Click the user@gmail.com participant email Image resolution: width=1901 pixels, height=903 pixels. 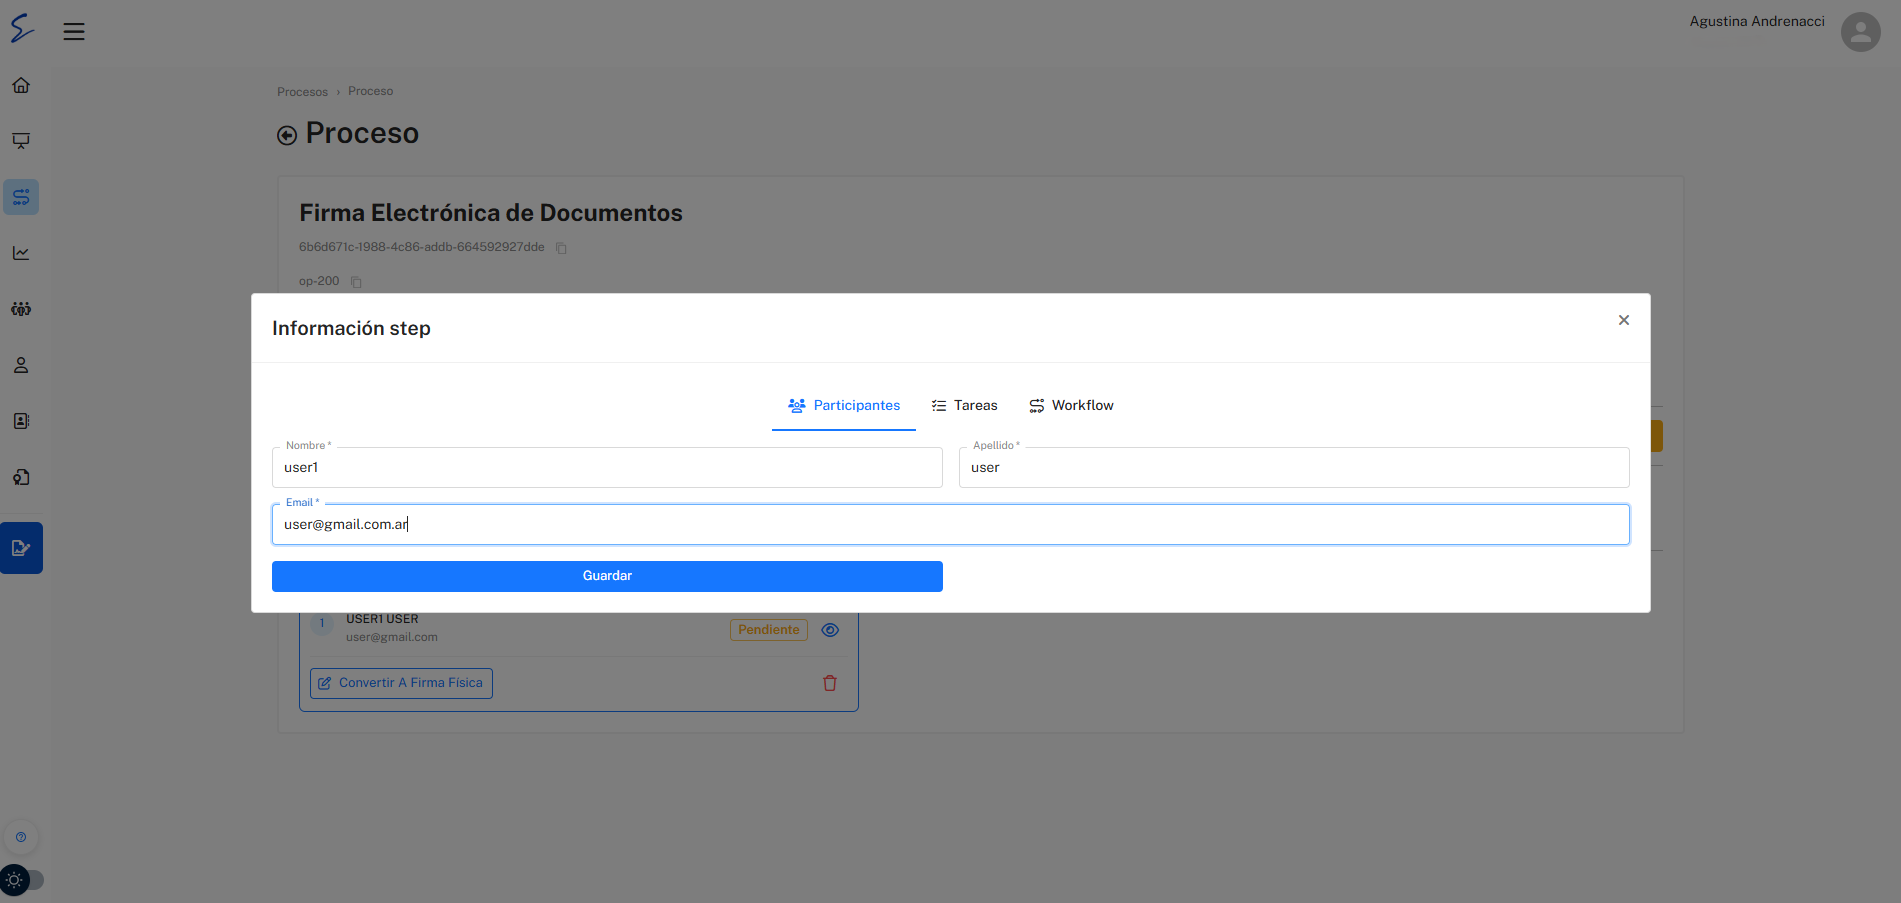[x=392, y=638]
